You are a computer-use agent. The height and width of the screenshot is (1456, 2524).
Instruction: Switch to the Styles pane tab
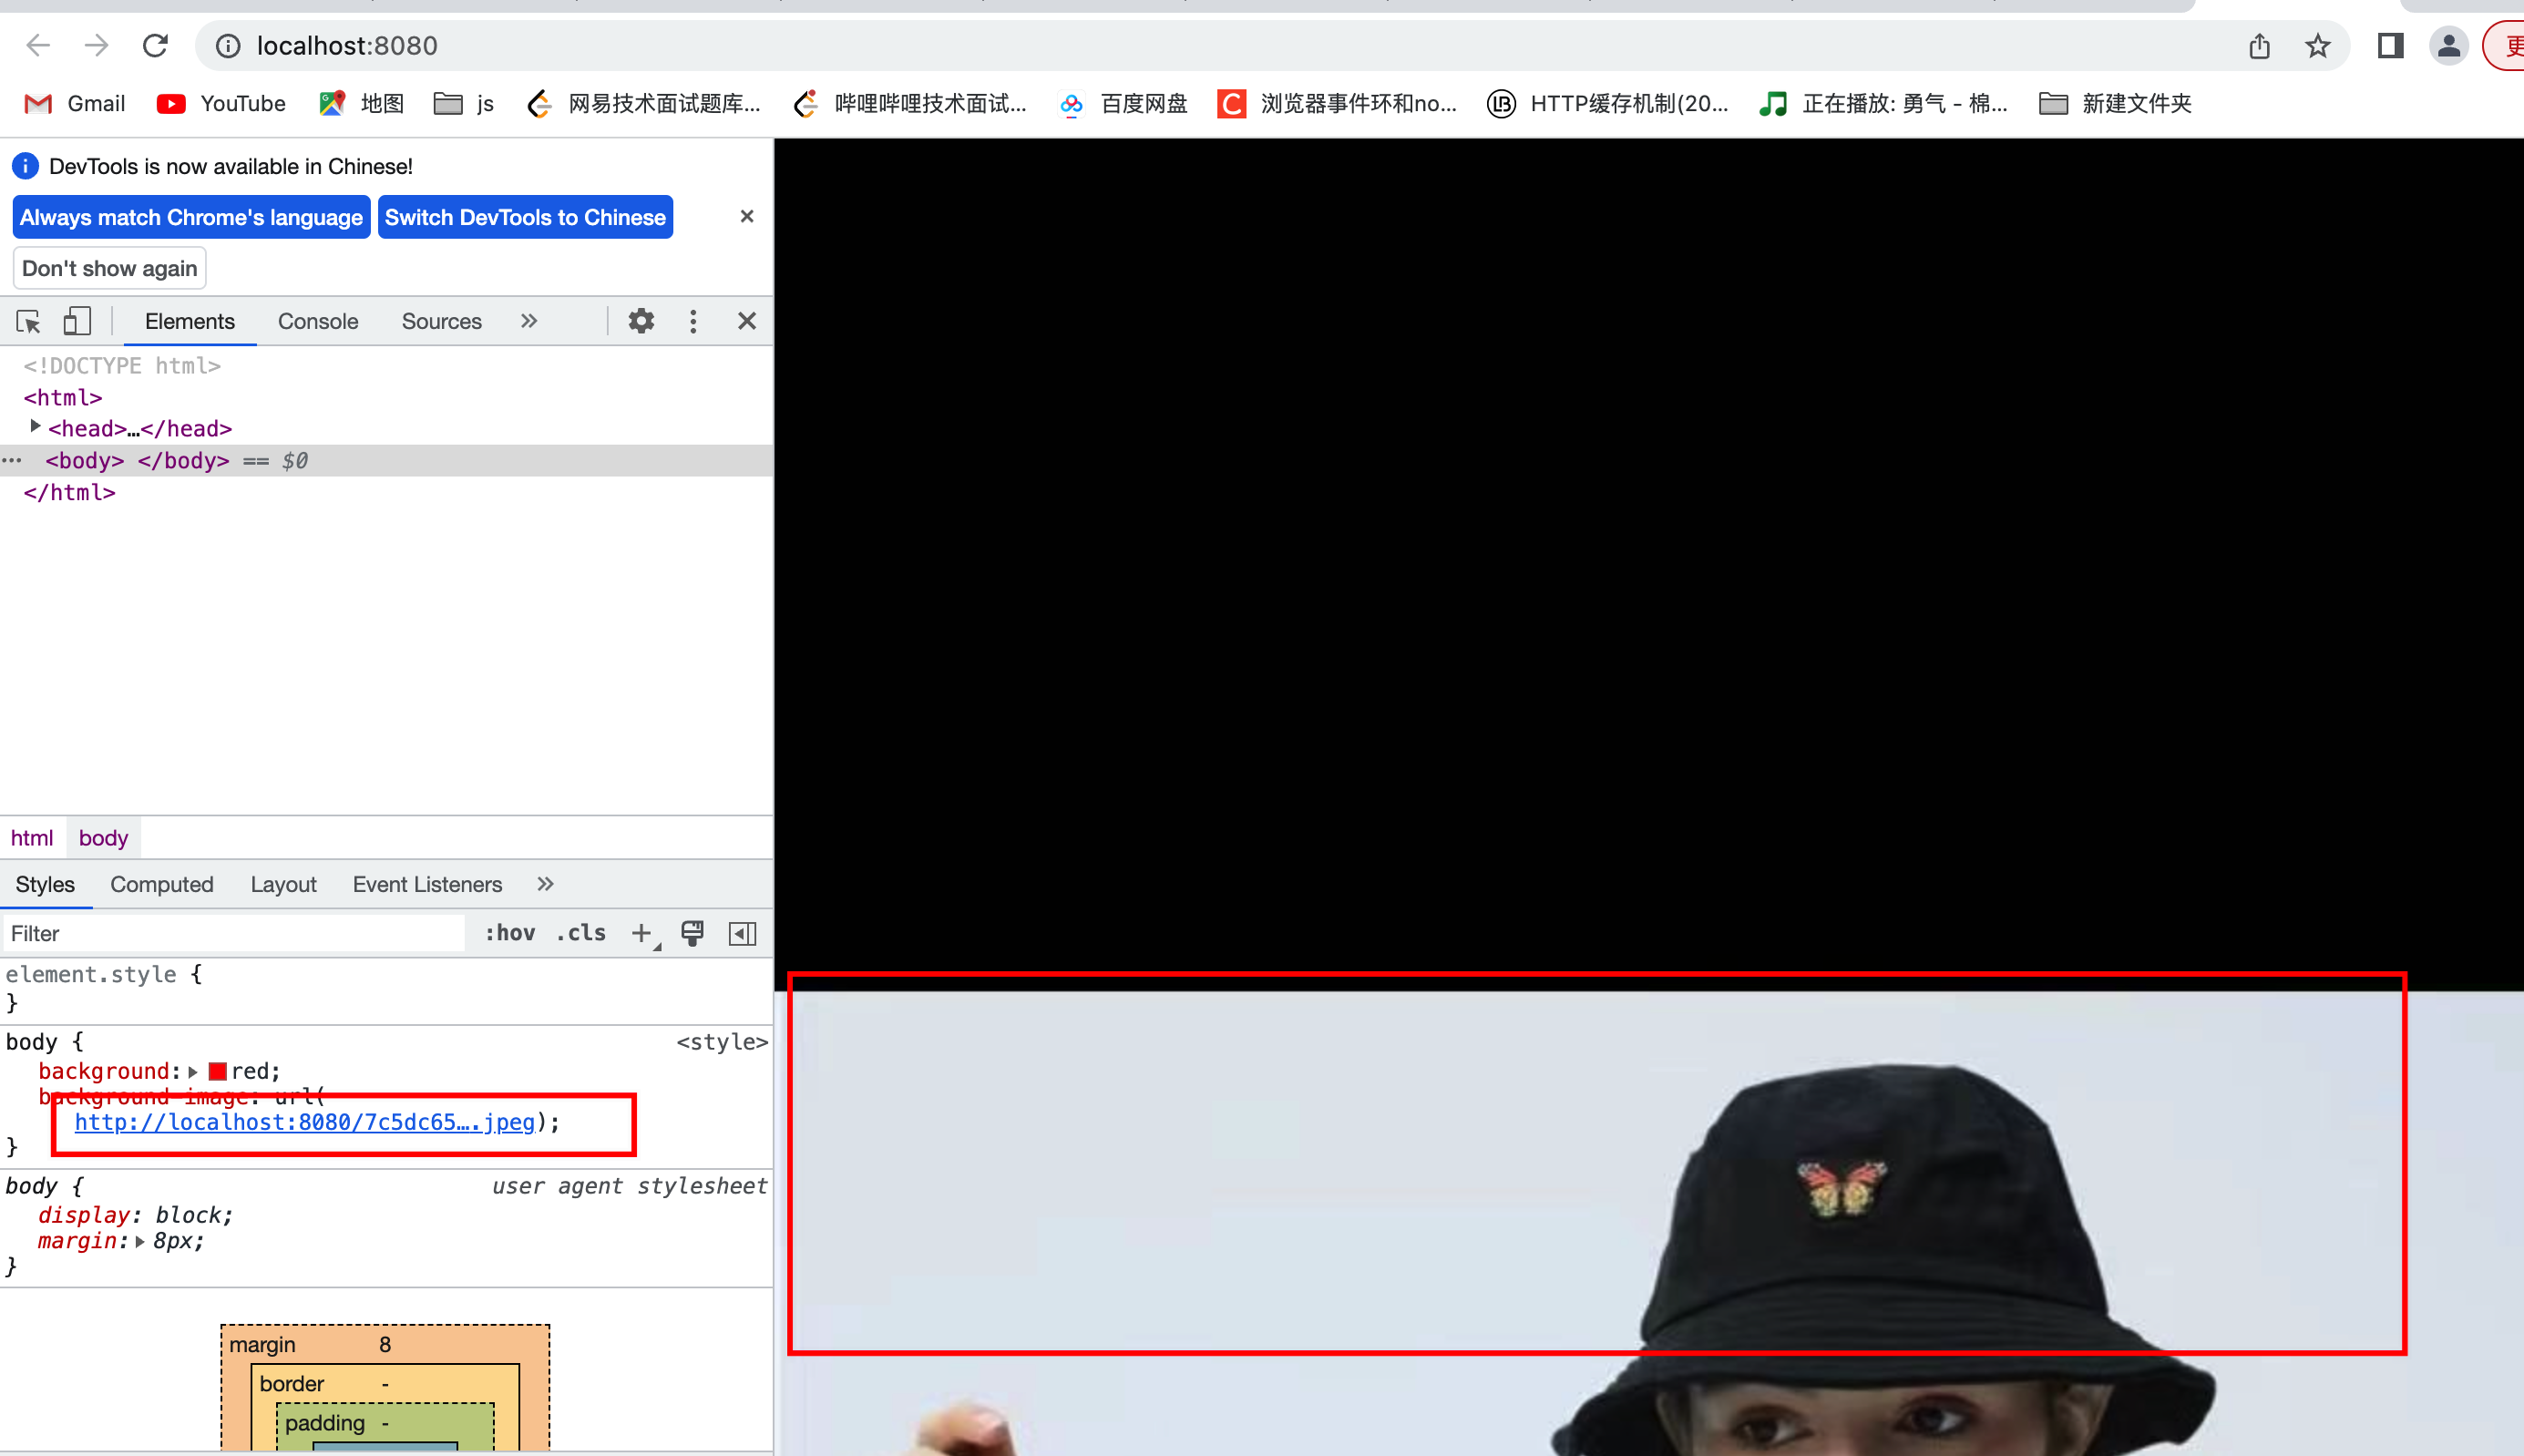point(45,884)
